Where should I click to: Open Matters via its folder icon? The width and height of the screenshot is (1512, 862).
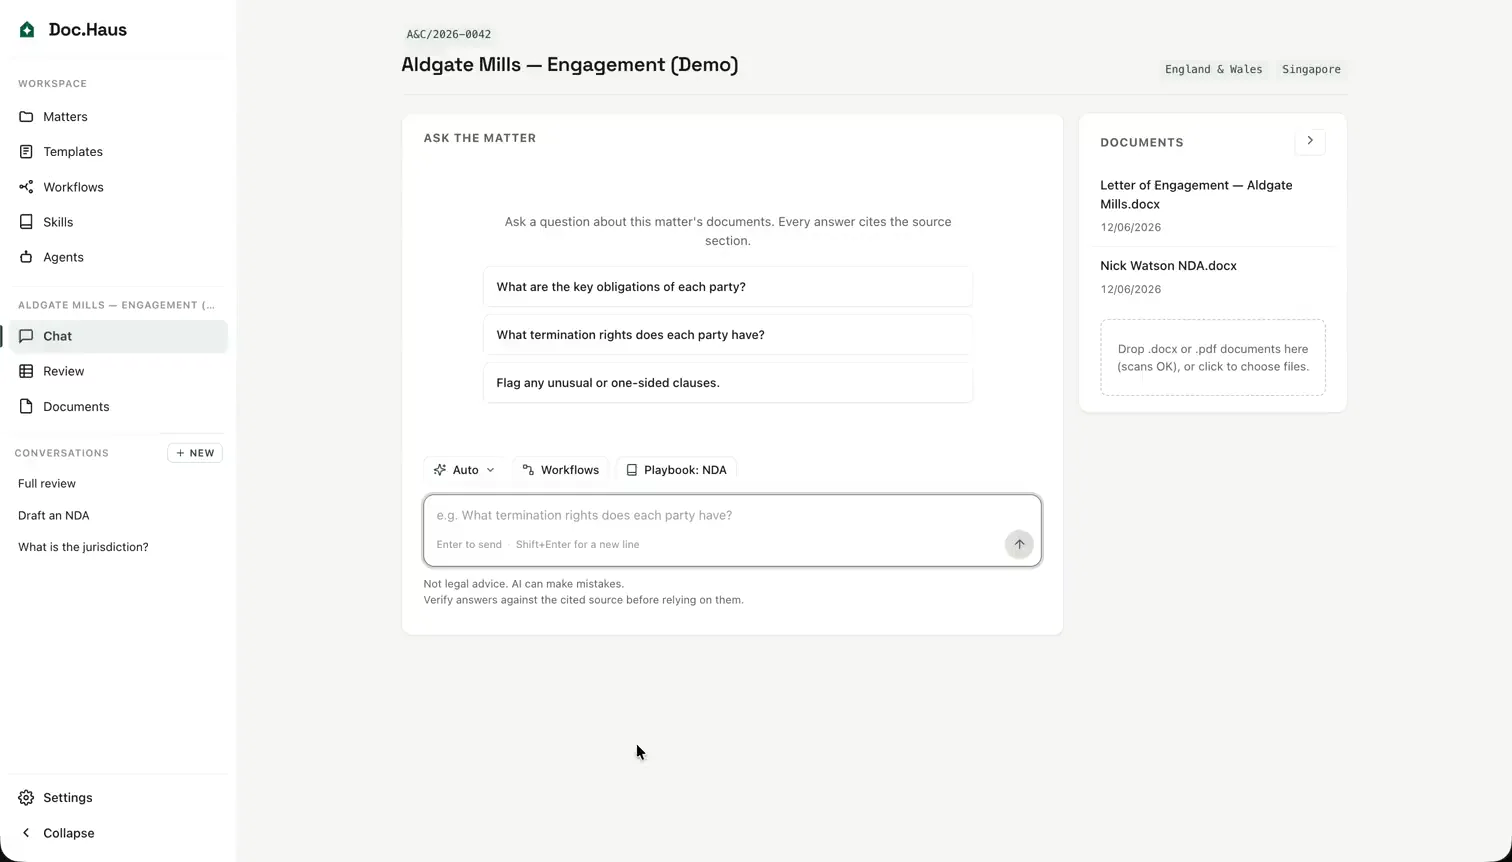tap(26, 117)
